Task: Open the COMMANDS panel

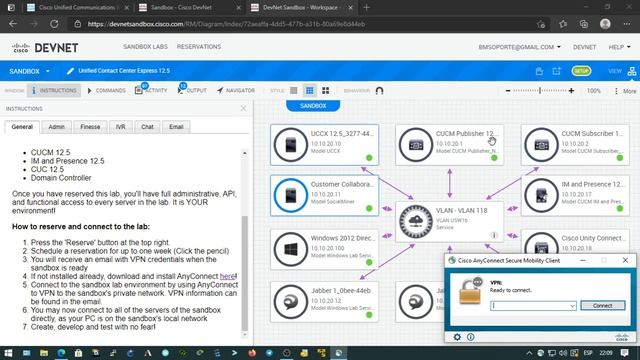Action: [x=107, y=91]
